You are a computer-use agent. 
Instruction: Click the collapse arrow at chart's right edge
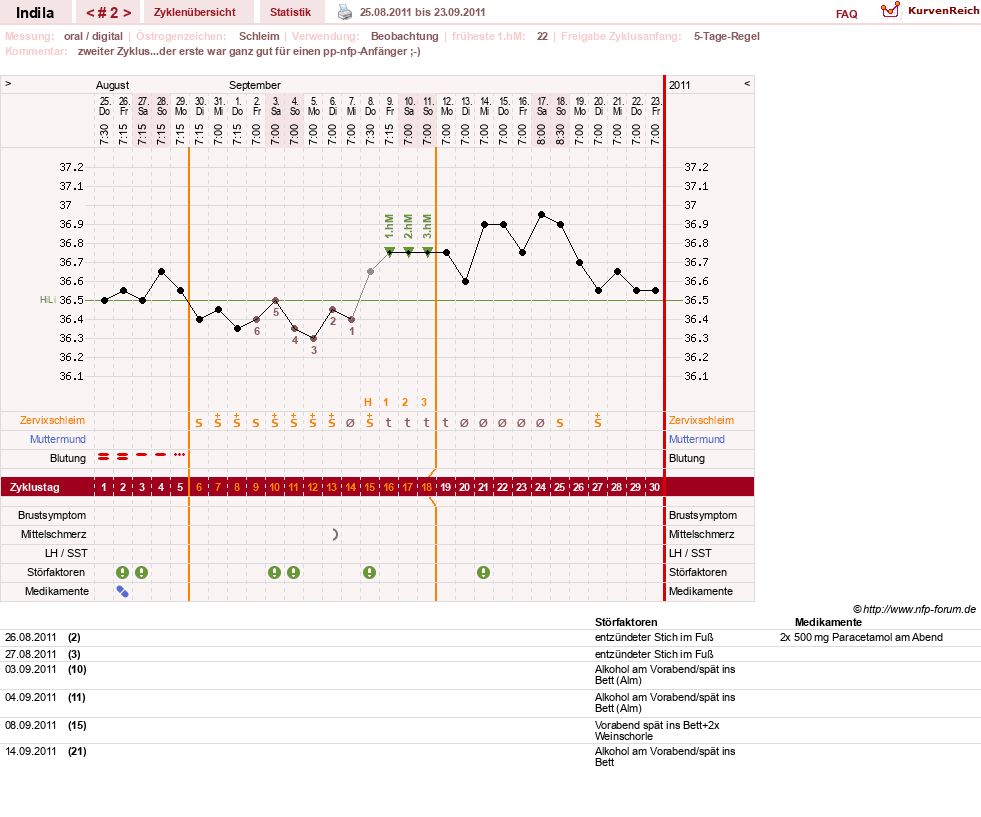[x=747, y=83]
